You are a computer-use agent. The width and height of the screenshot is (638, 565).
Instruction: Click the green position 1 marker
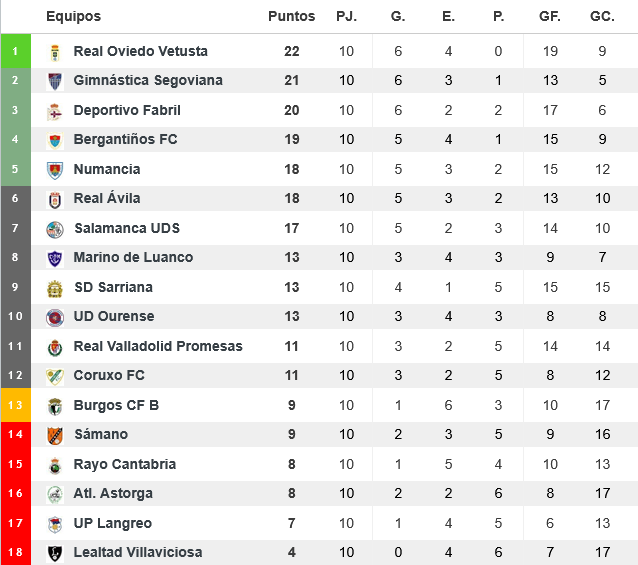pos(15,51)
